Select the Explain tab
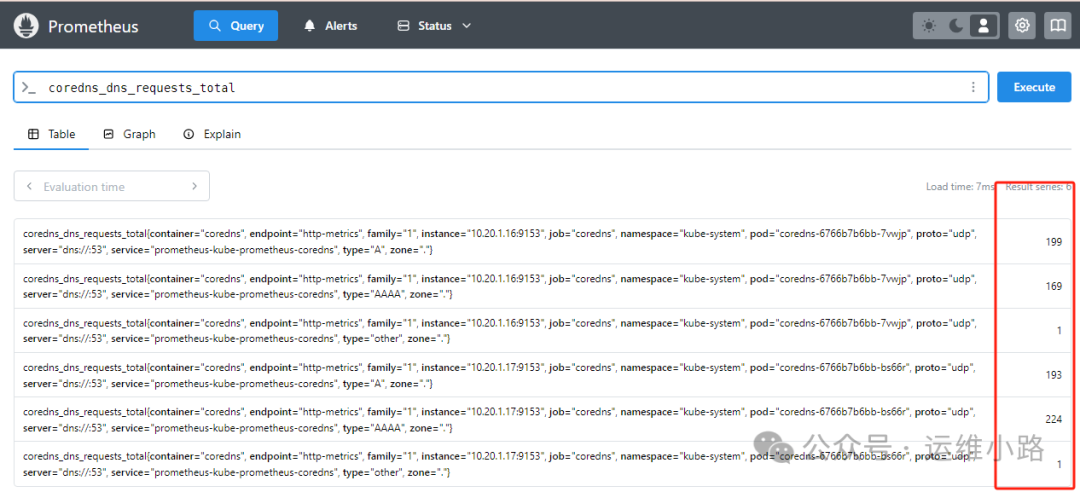1080x492 pixels. pyautogui.click(x=212, y=134)
